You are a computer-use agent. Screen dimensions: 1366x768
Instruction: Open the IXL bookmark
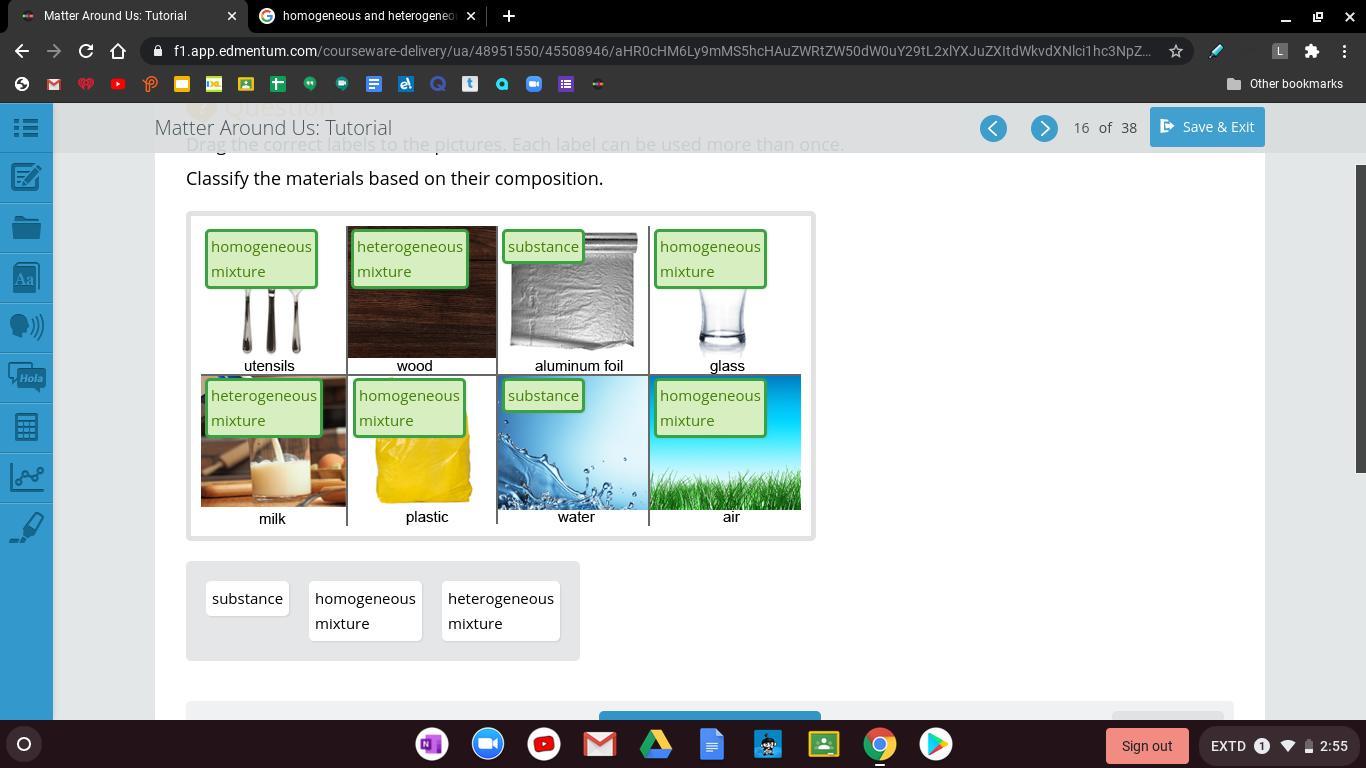point(214,84)
